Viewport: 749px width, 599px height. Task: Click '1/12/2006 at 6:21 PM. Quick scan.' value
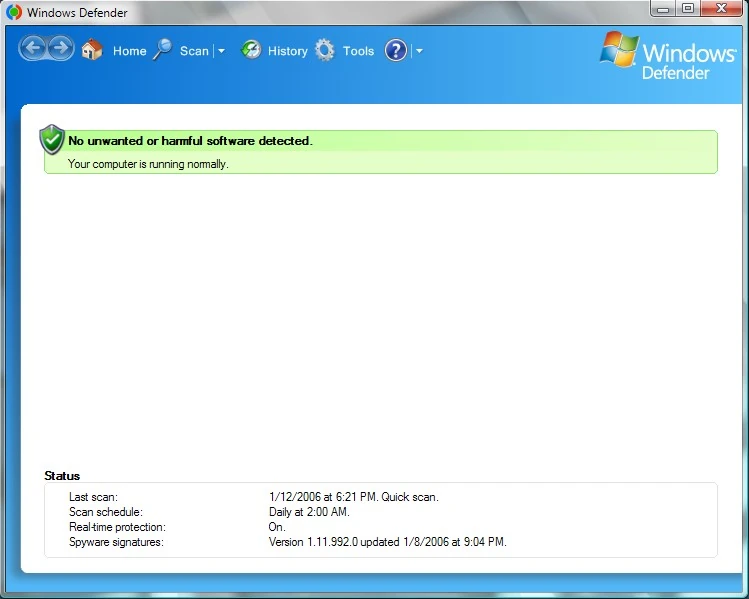[x=353, y=497]
